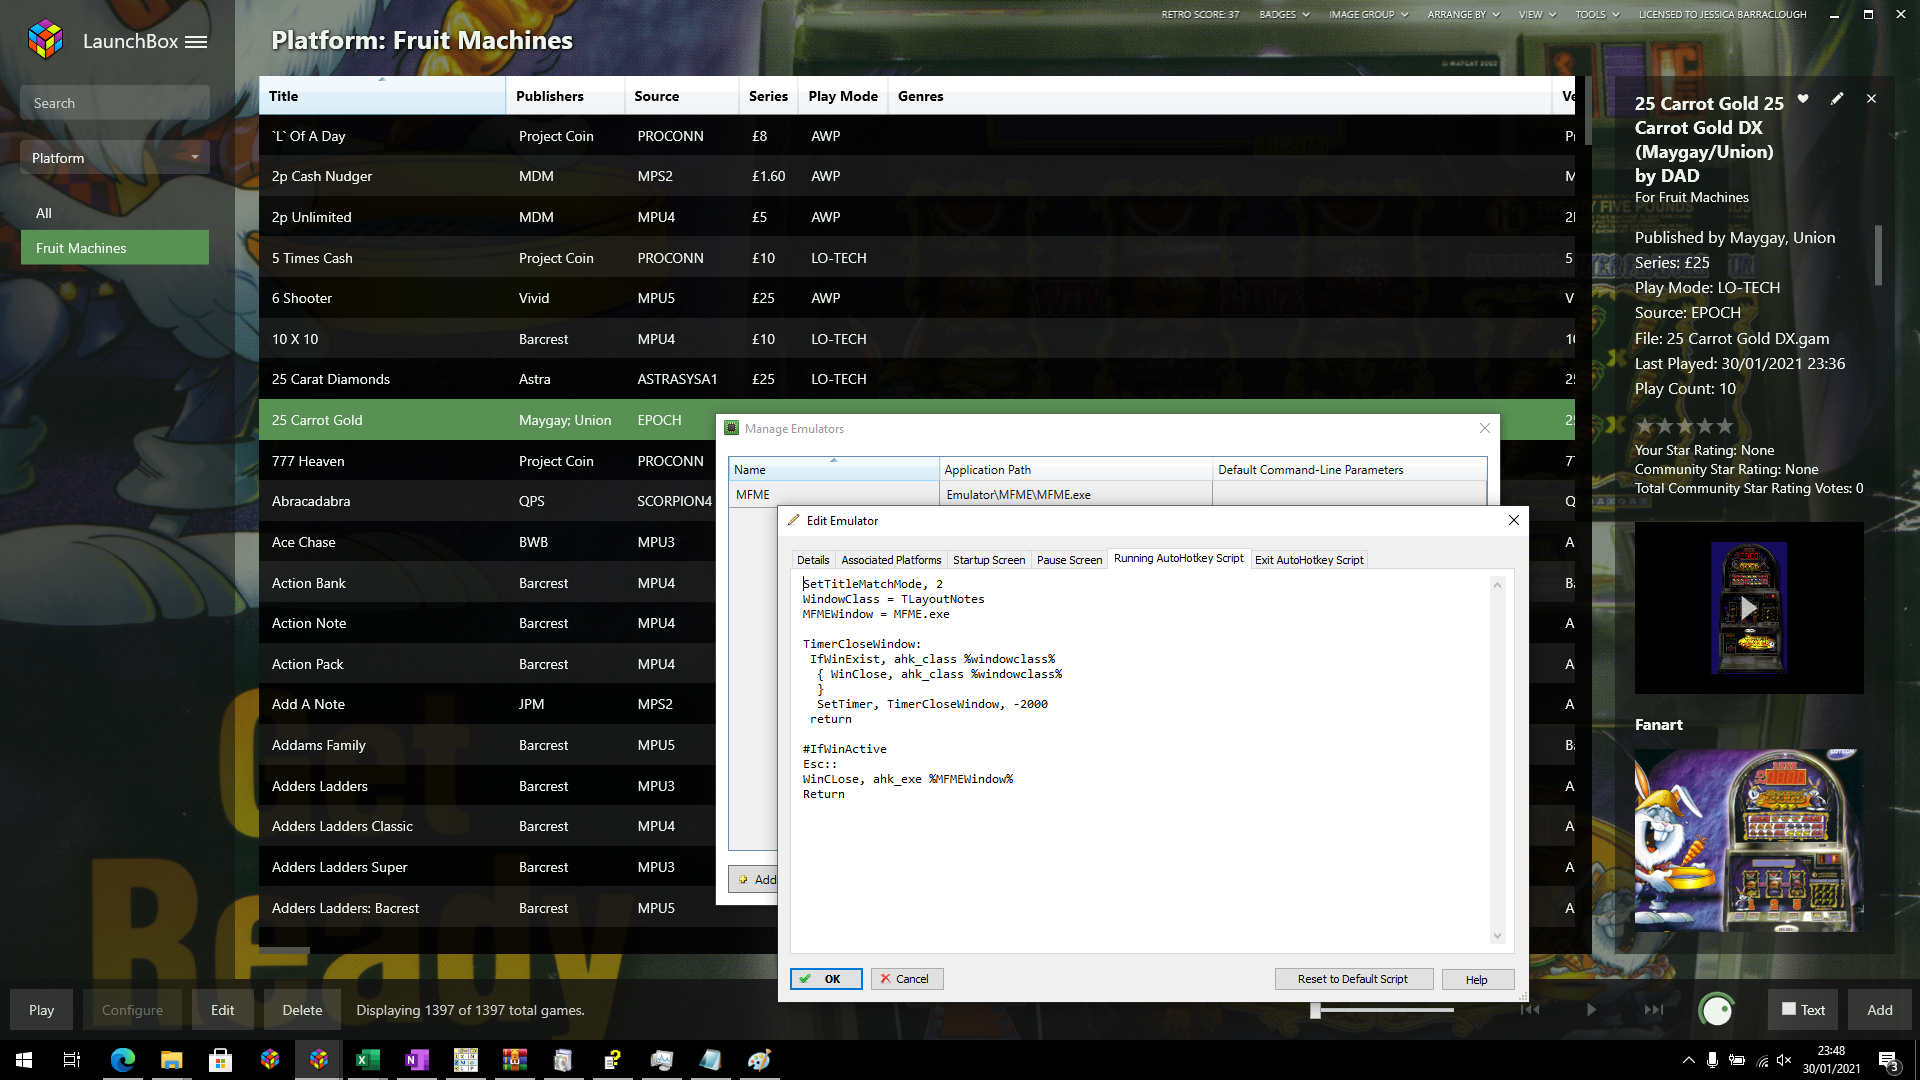Close the Manage Emulators window
This screenshot has width=1920, height=1080.
pyautogui.click(x=1485, y=428)
